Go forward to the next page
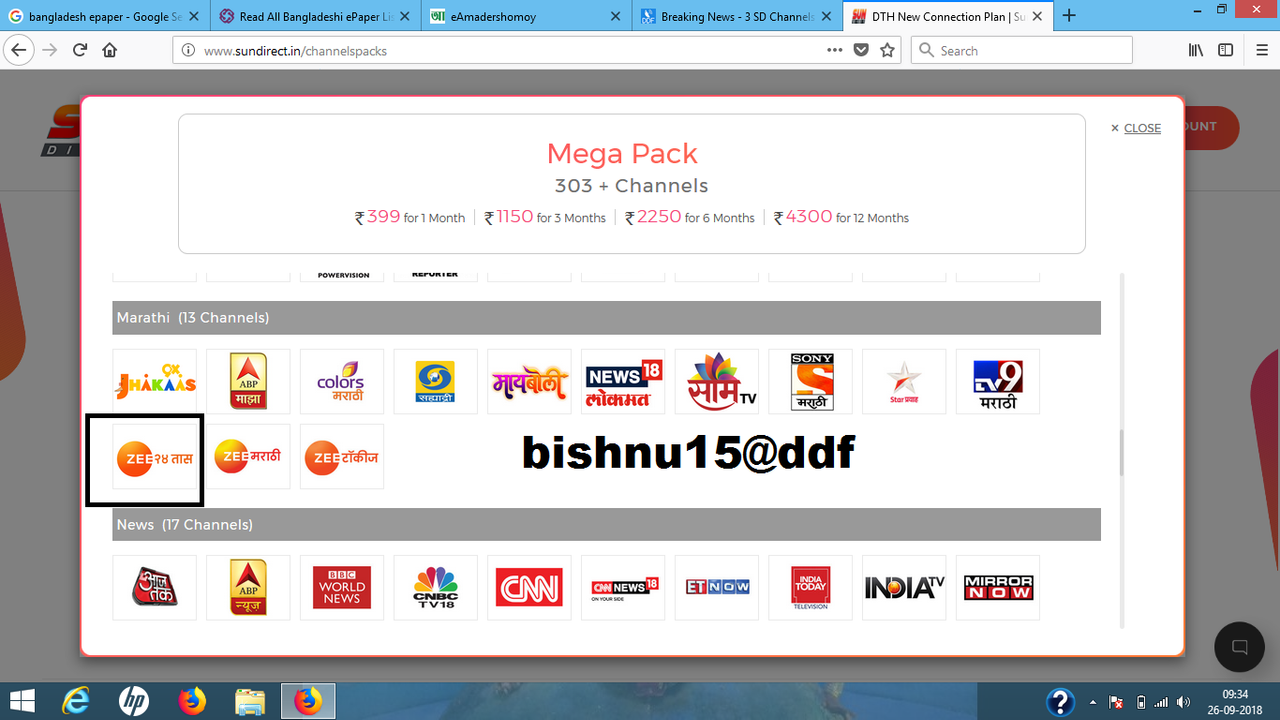1280x720 pixels. tap(50, 50)
